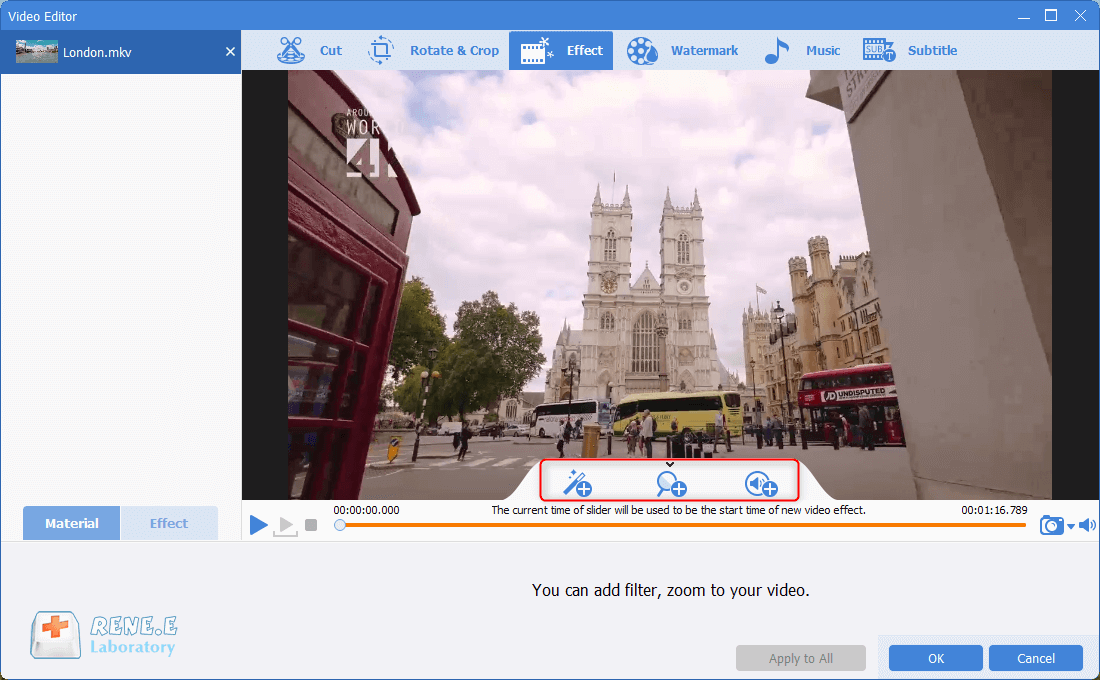Open the Subtitle tab
Screen dimensions: 1100x680
coord(909,51)
